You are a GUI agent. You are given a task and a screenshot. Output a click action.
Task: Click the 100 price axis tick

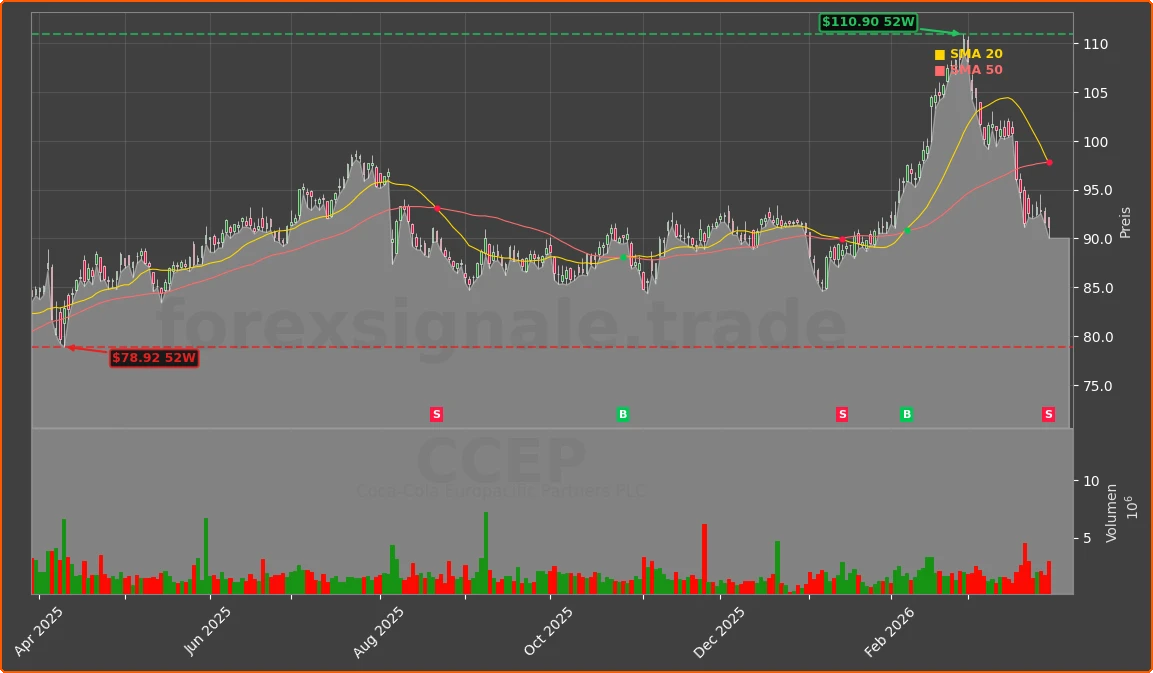point(1095,142)
